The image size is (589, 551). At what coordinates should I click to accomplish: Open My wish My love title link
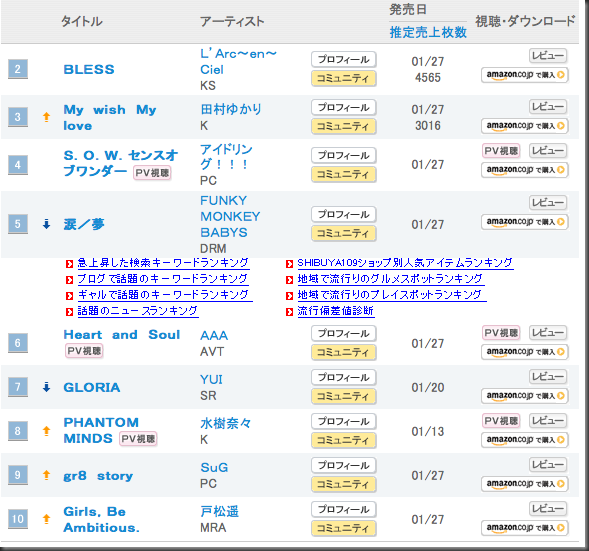coord(110,118)
